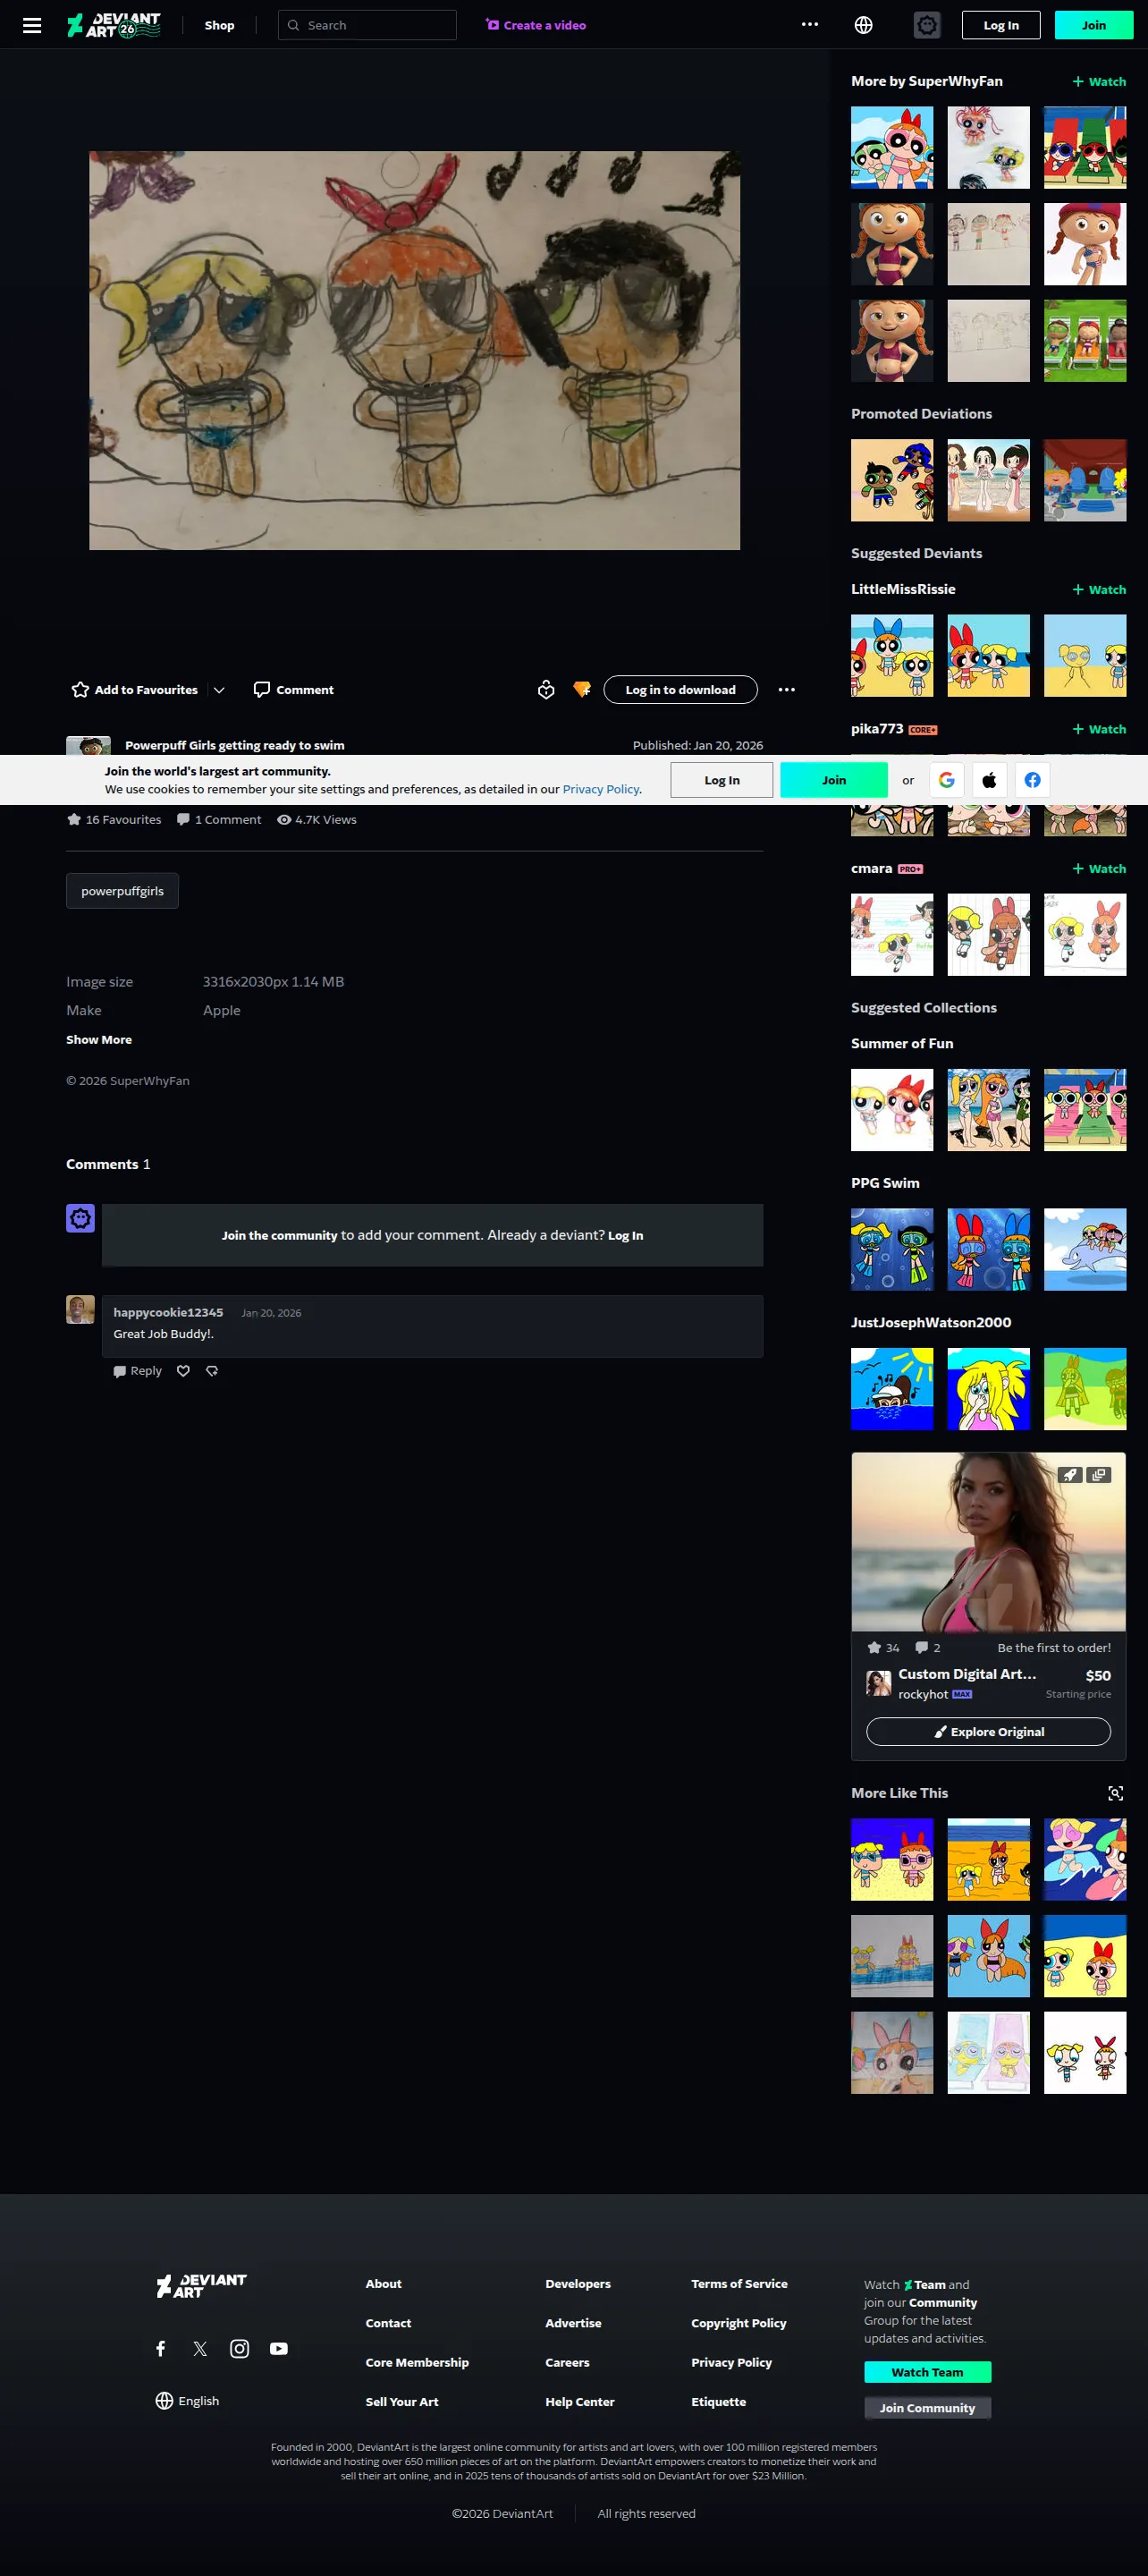This screenshot has height=2576, width=1148.
Task: Click the Join Community button
Action: (x=927, y=2408)
